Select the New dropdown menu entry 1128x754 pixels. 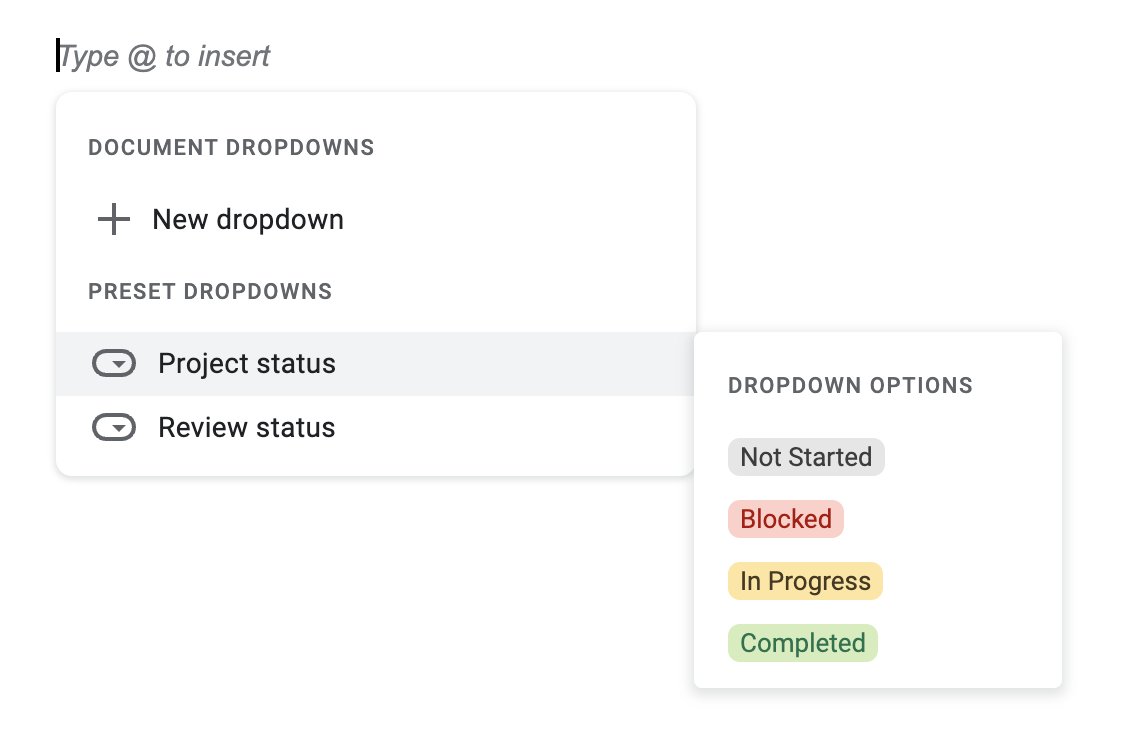point(248,220)
